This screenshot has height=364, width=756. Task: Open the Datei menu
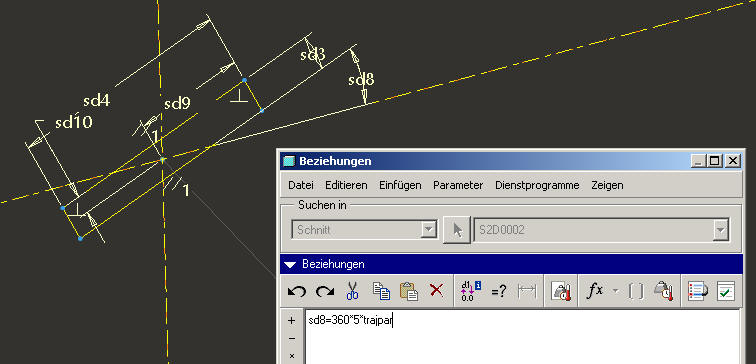(x=300, y=185)
